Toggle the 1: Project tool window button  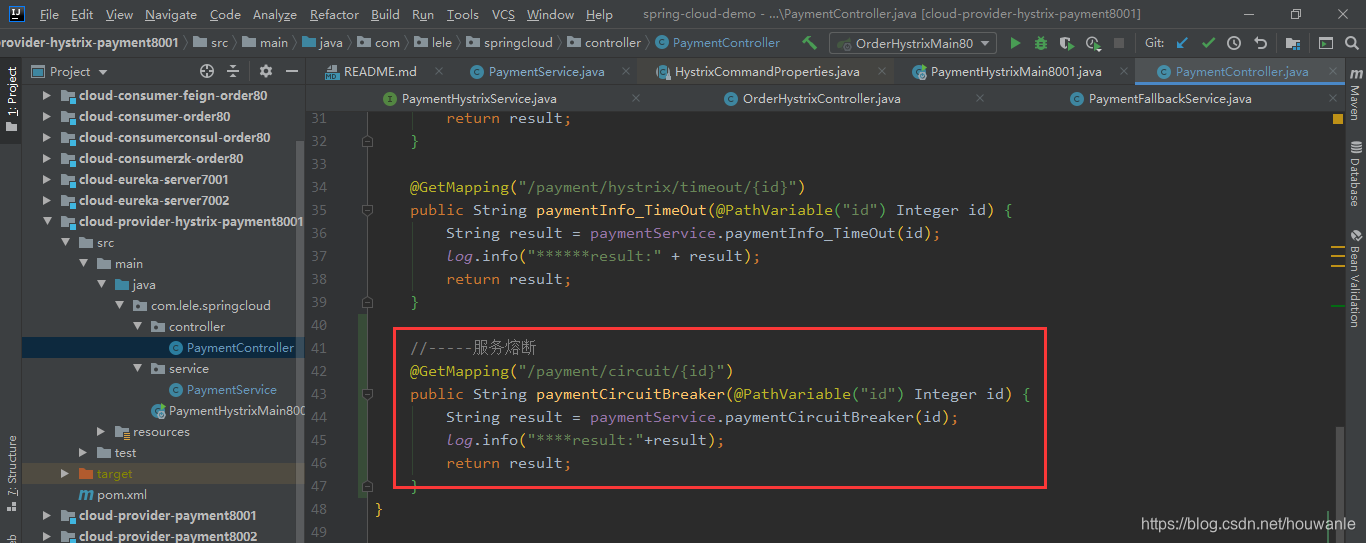point(11,100)
